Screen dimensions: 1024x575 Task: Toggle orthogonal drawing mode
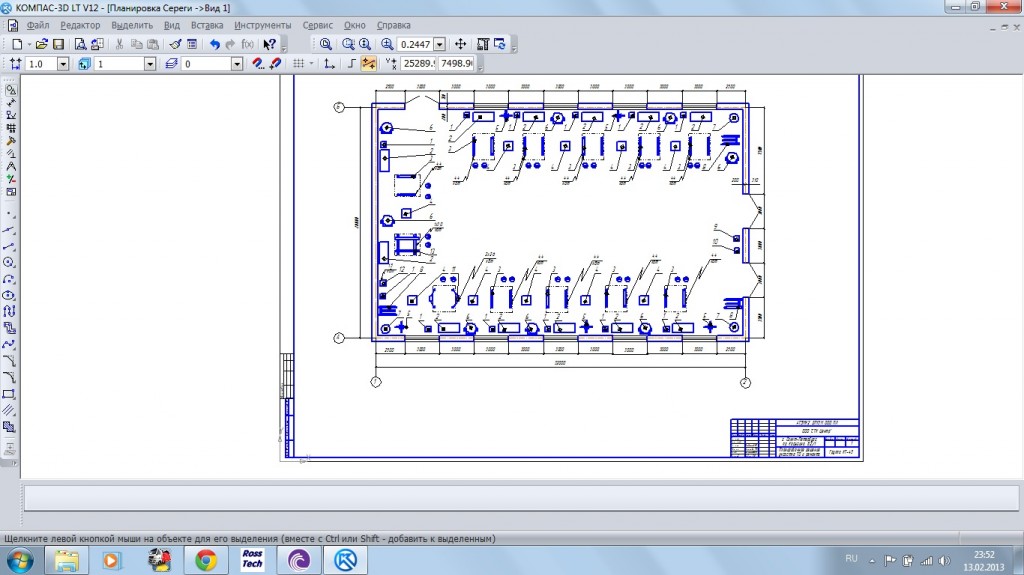(x=350, y=64)
